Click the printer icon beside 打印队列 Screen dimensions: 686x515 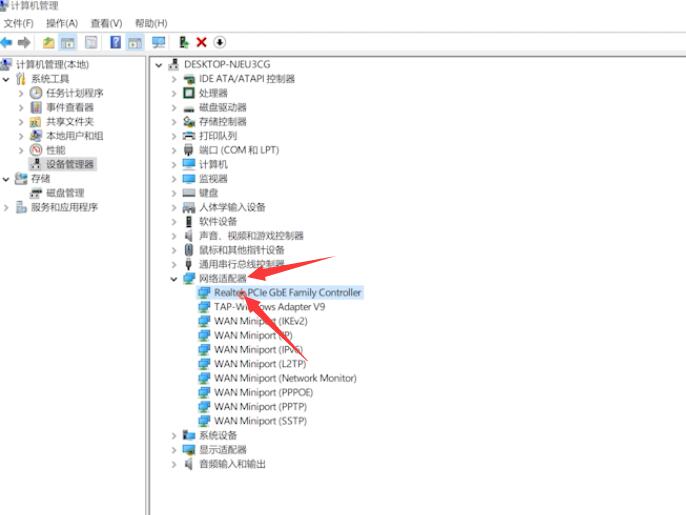click(189, 136)
